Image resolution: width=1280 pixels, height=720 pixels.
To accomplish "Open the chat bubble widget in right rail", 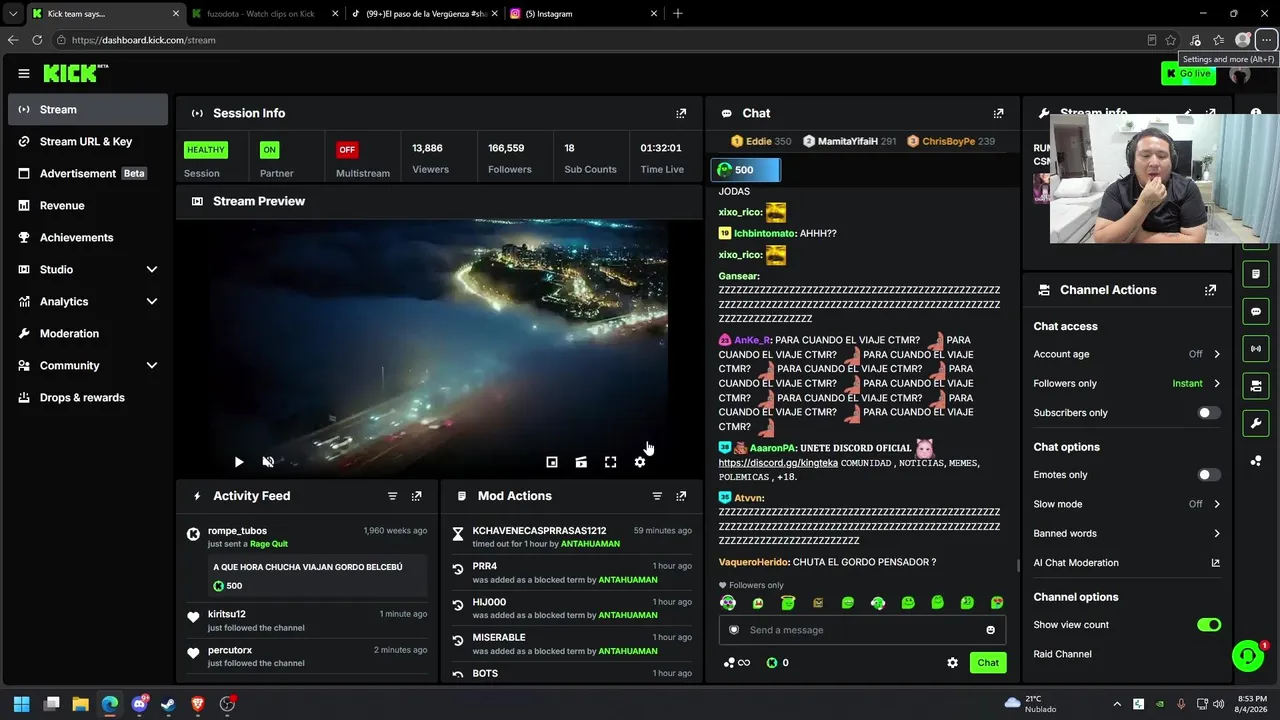I will click(x=1256, y=311).
